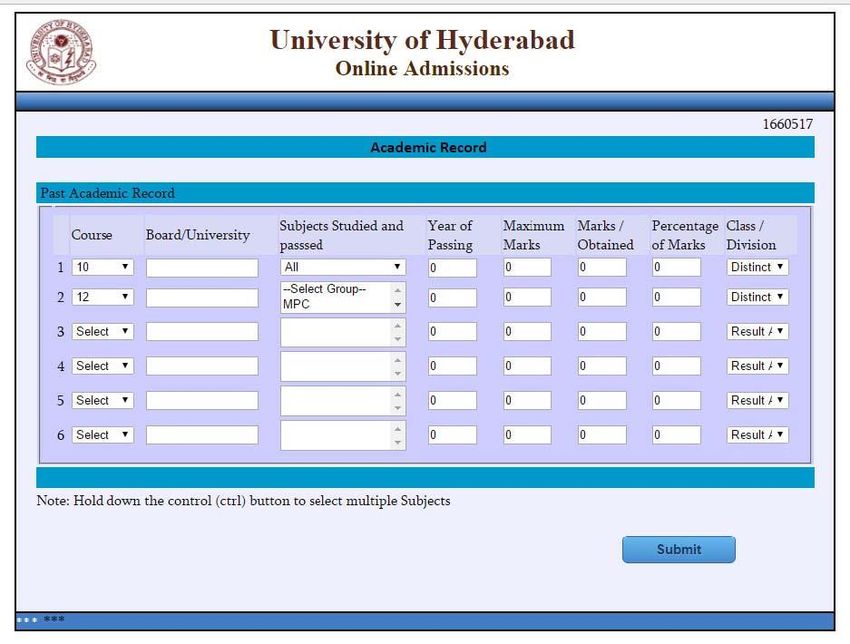This screenshot has height=644, width=850.
Task: Click Percentage of Marks field in row 2
Action: click(x=677, y=297)
